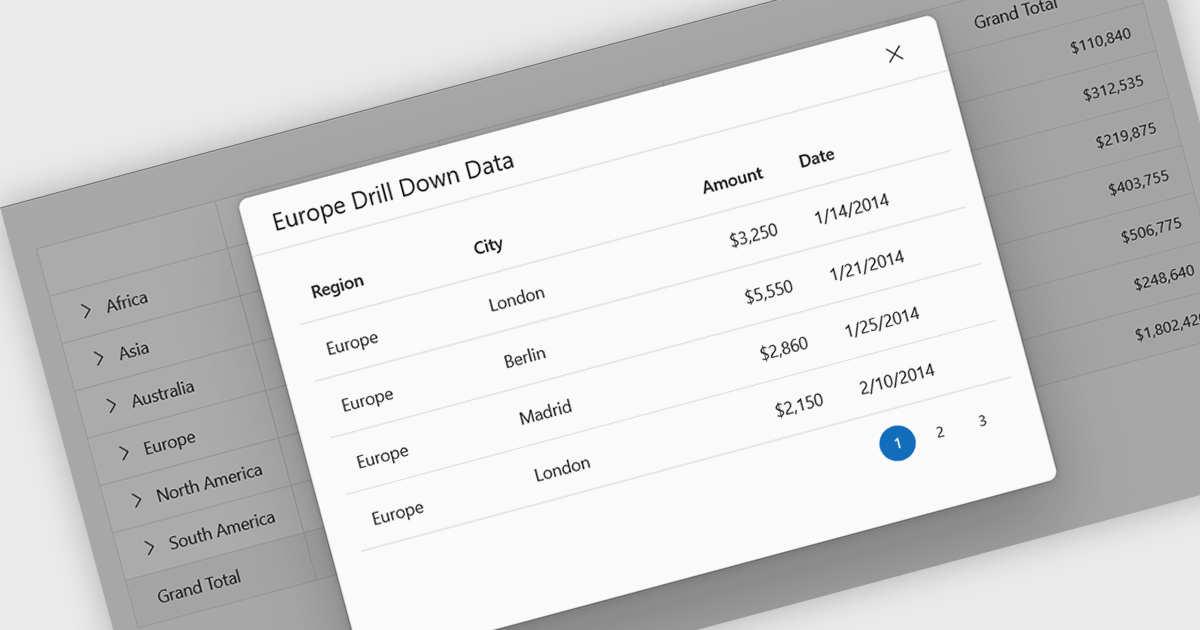
Task: Sort by the Date column header
Action: (x=816, y=158)
